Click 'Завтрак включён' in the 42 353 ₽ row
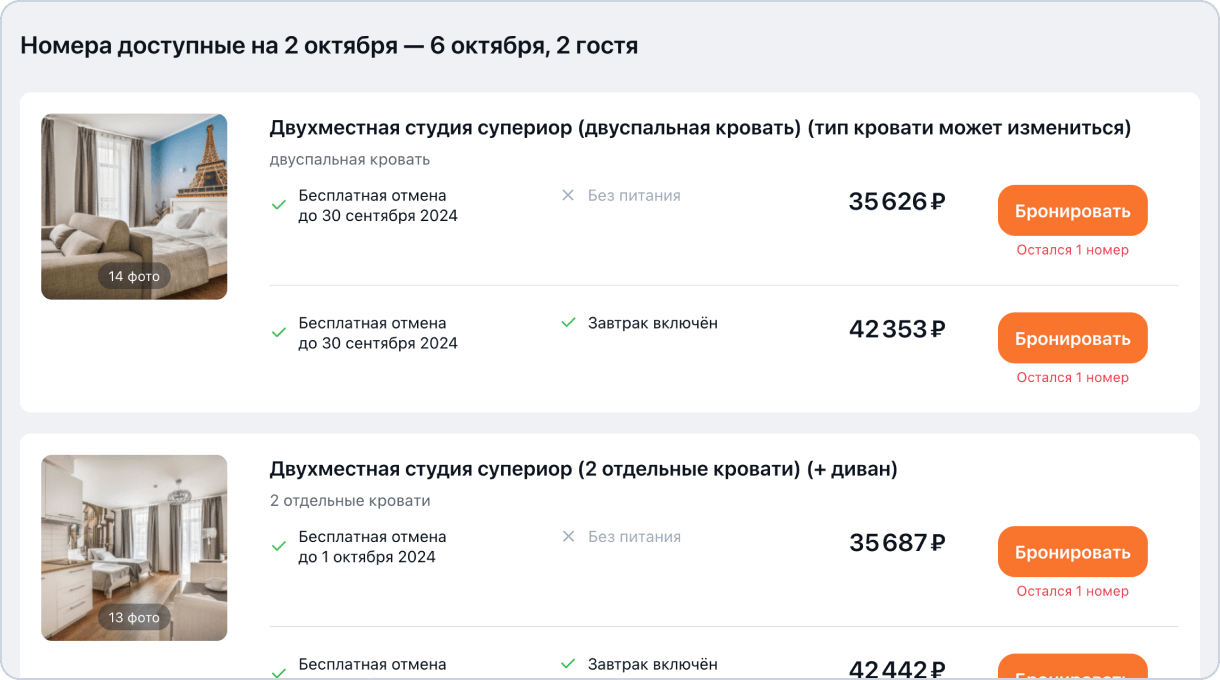Image resolution: width=1220 pixels, height=680 pixels. [653, 323]
